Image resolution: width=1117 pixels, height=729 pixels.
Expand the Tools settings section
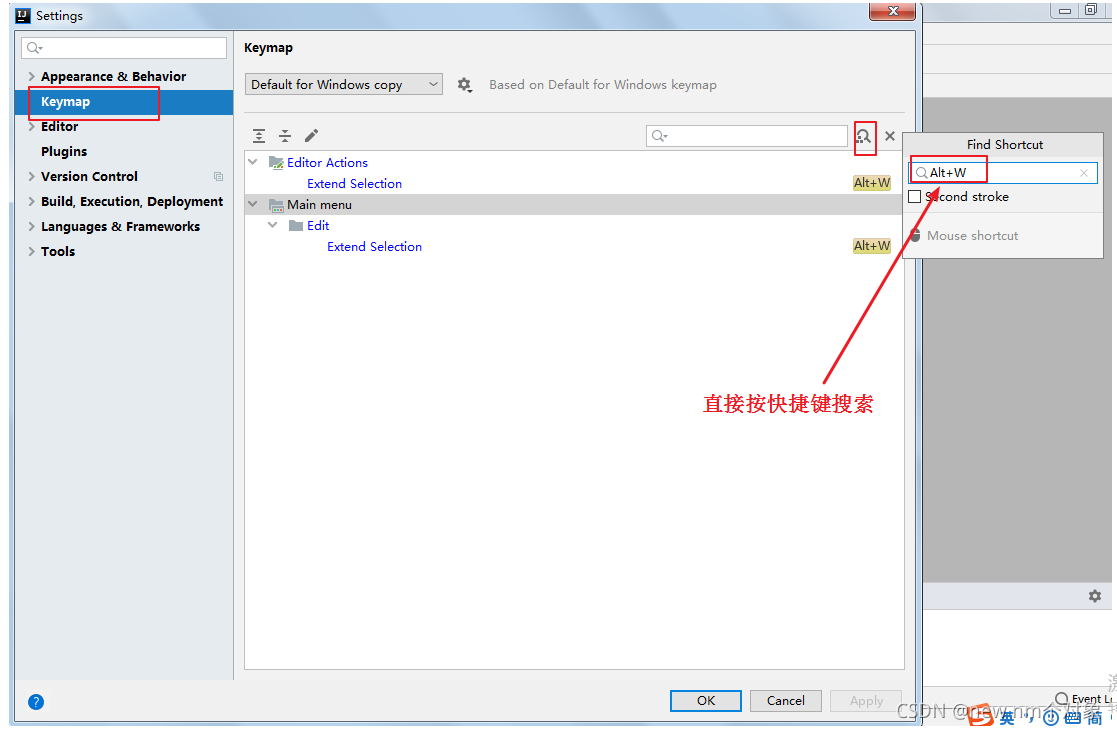(31, 252)
